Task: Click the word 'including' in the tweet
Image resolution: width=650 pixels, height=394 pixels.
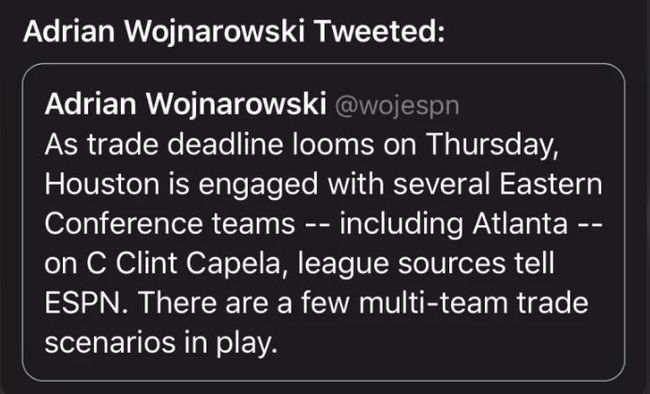Action: 401,225
